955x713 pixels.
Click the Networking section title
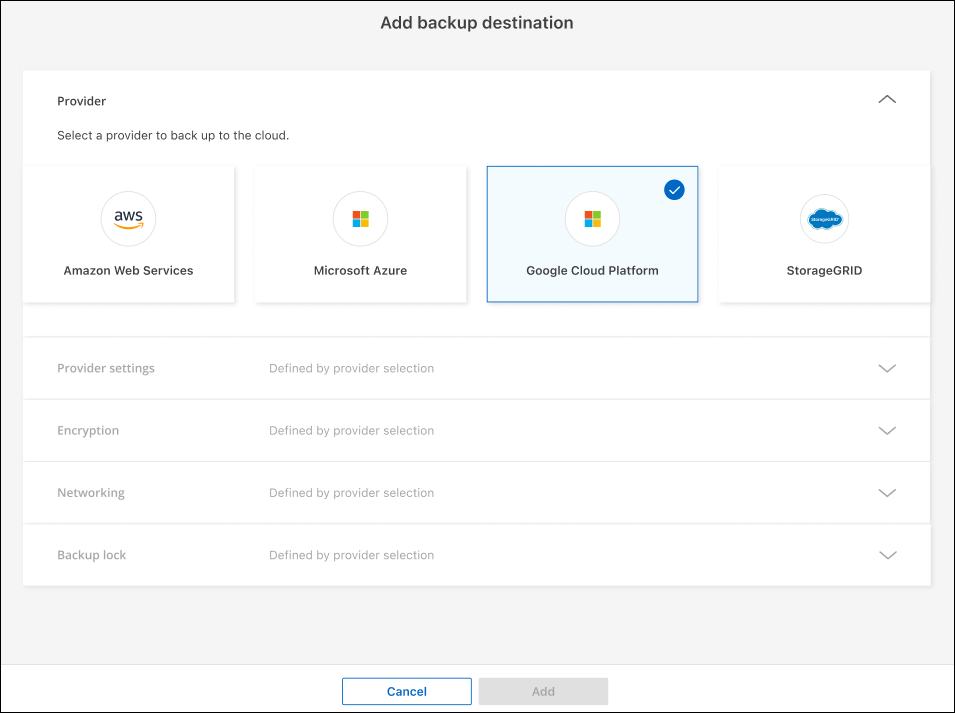91,493
